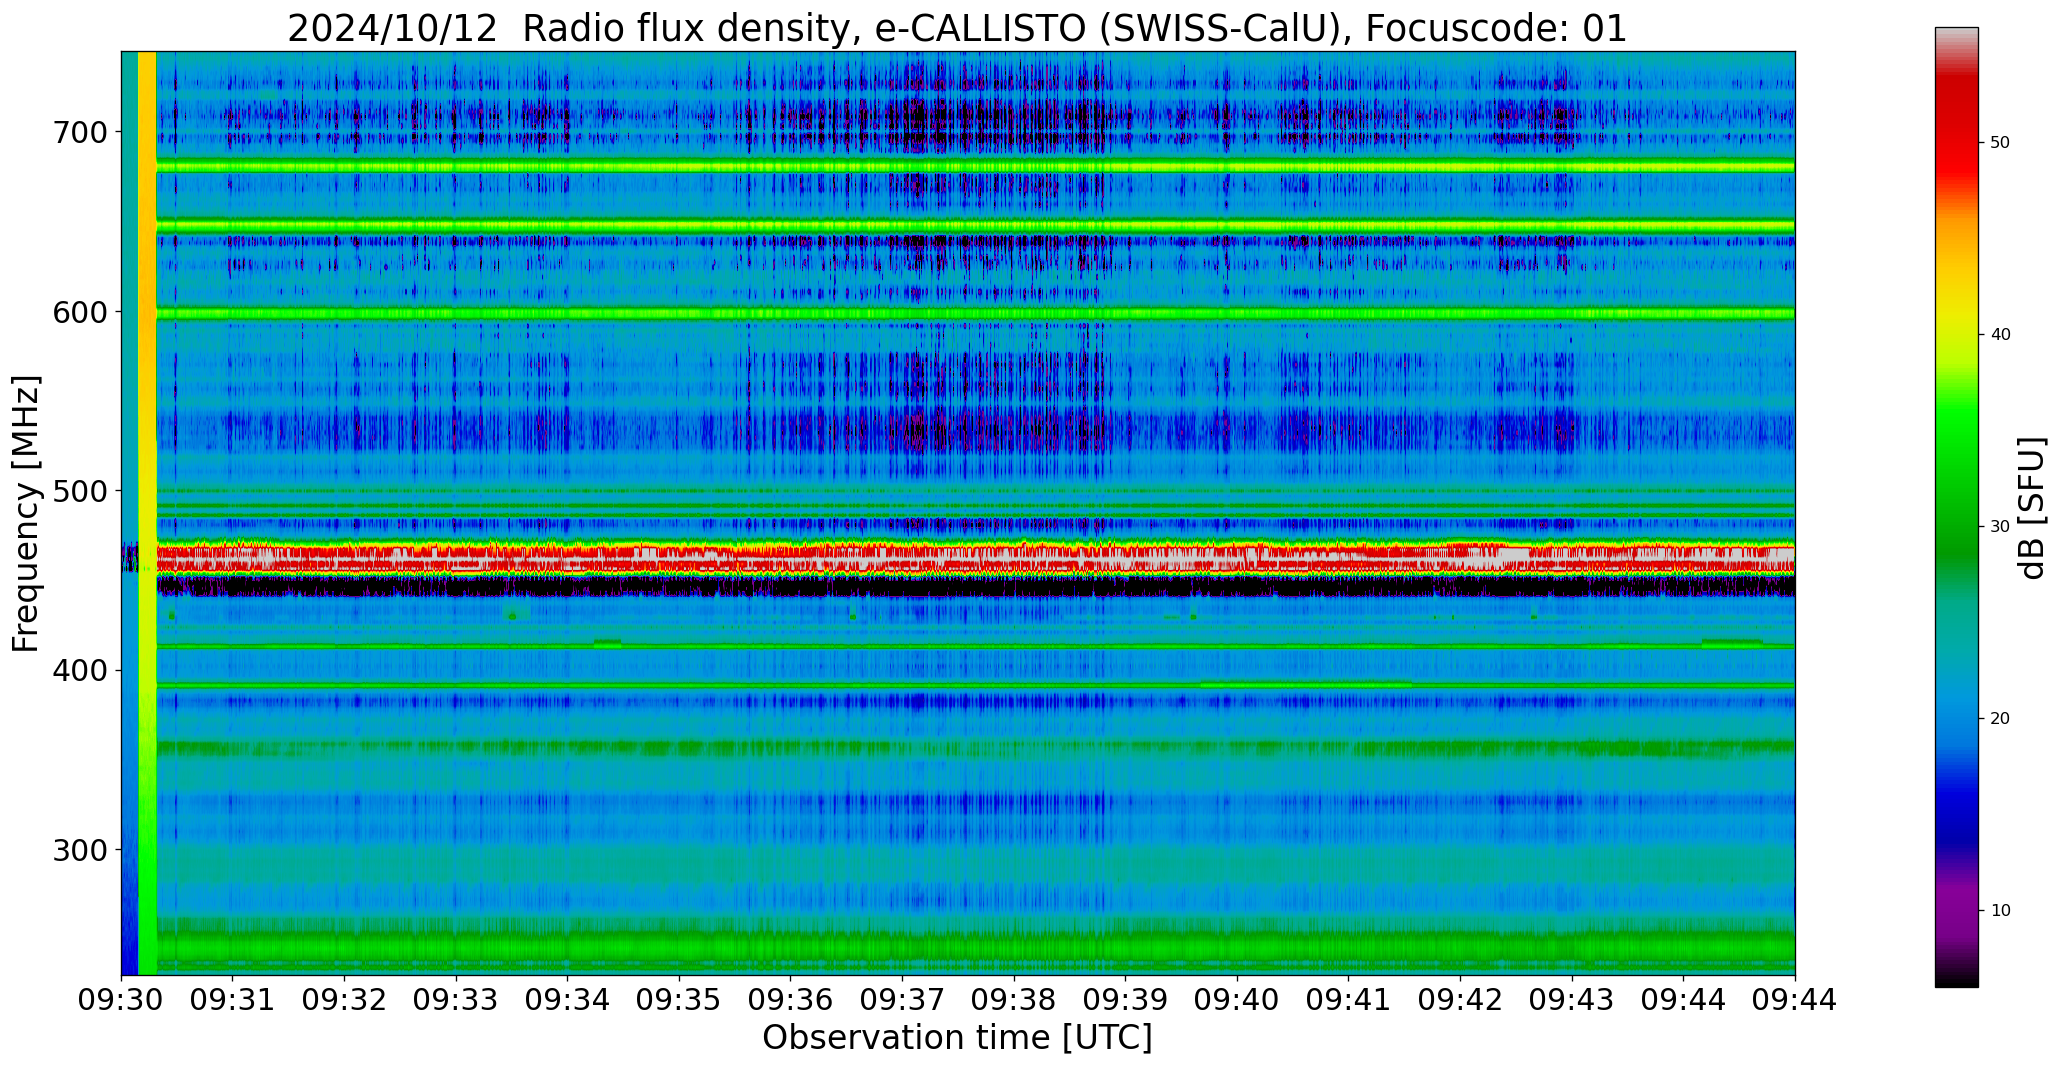This screenshot has height=1067, width=2062.
Task: Click the colorbar tick label 40
Action: click(x=2001, y=335)
